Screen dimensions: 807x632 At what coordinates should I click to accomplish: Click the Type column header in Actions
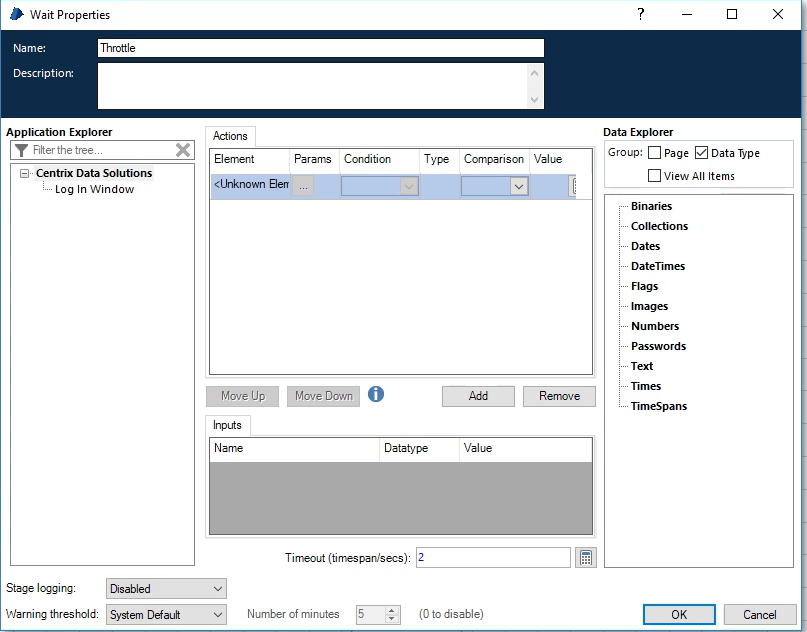pyautogui.click(x=439, y=159)
